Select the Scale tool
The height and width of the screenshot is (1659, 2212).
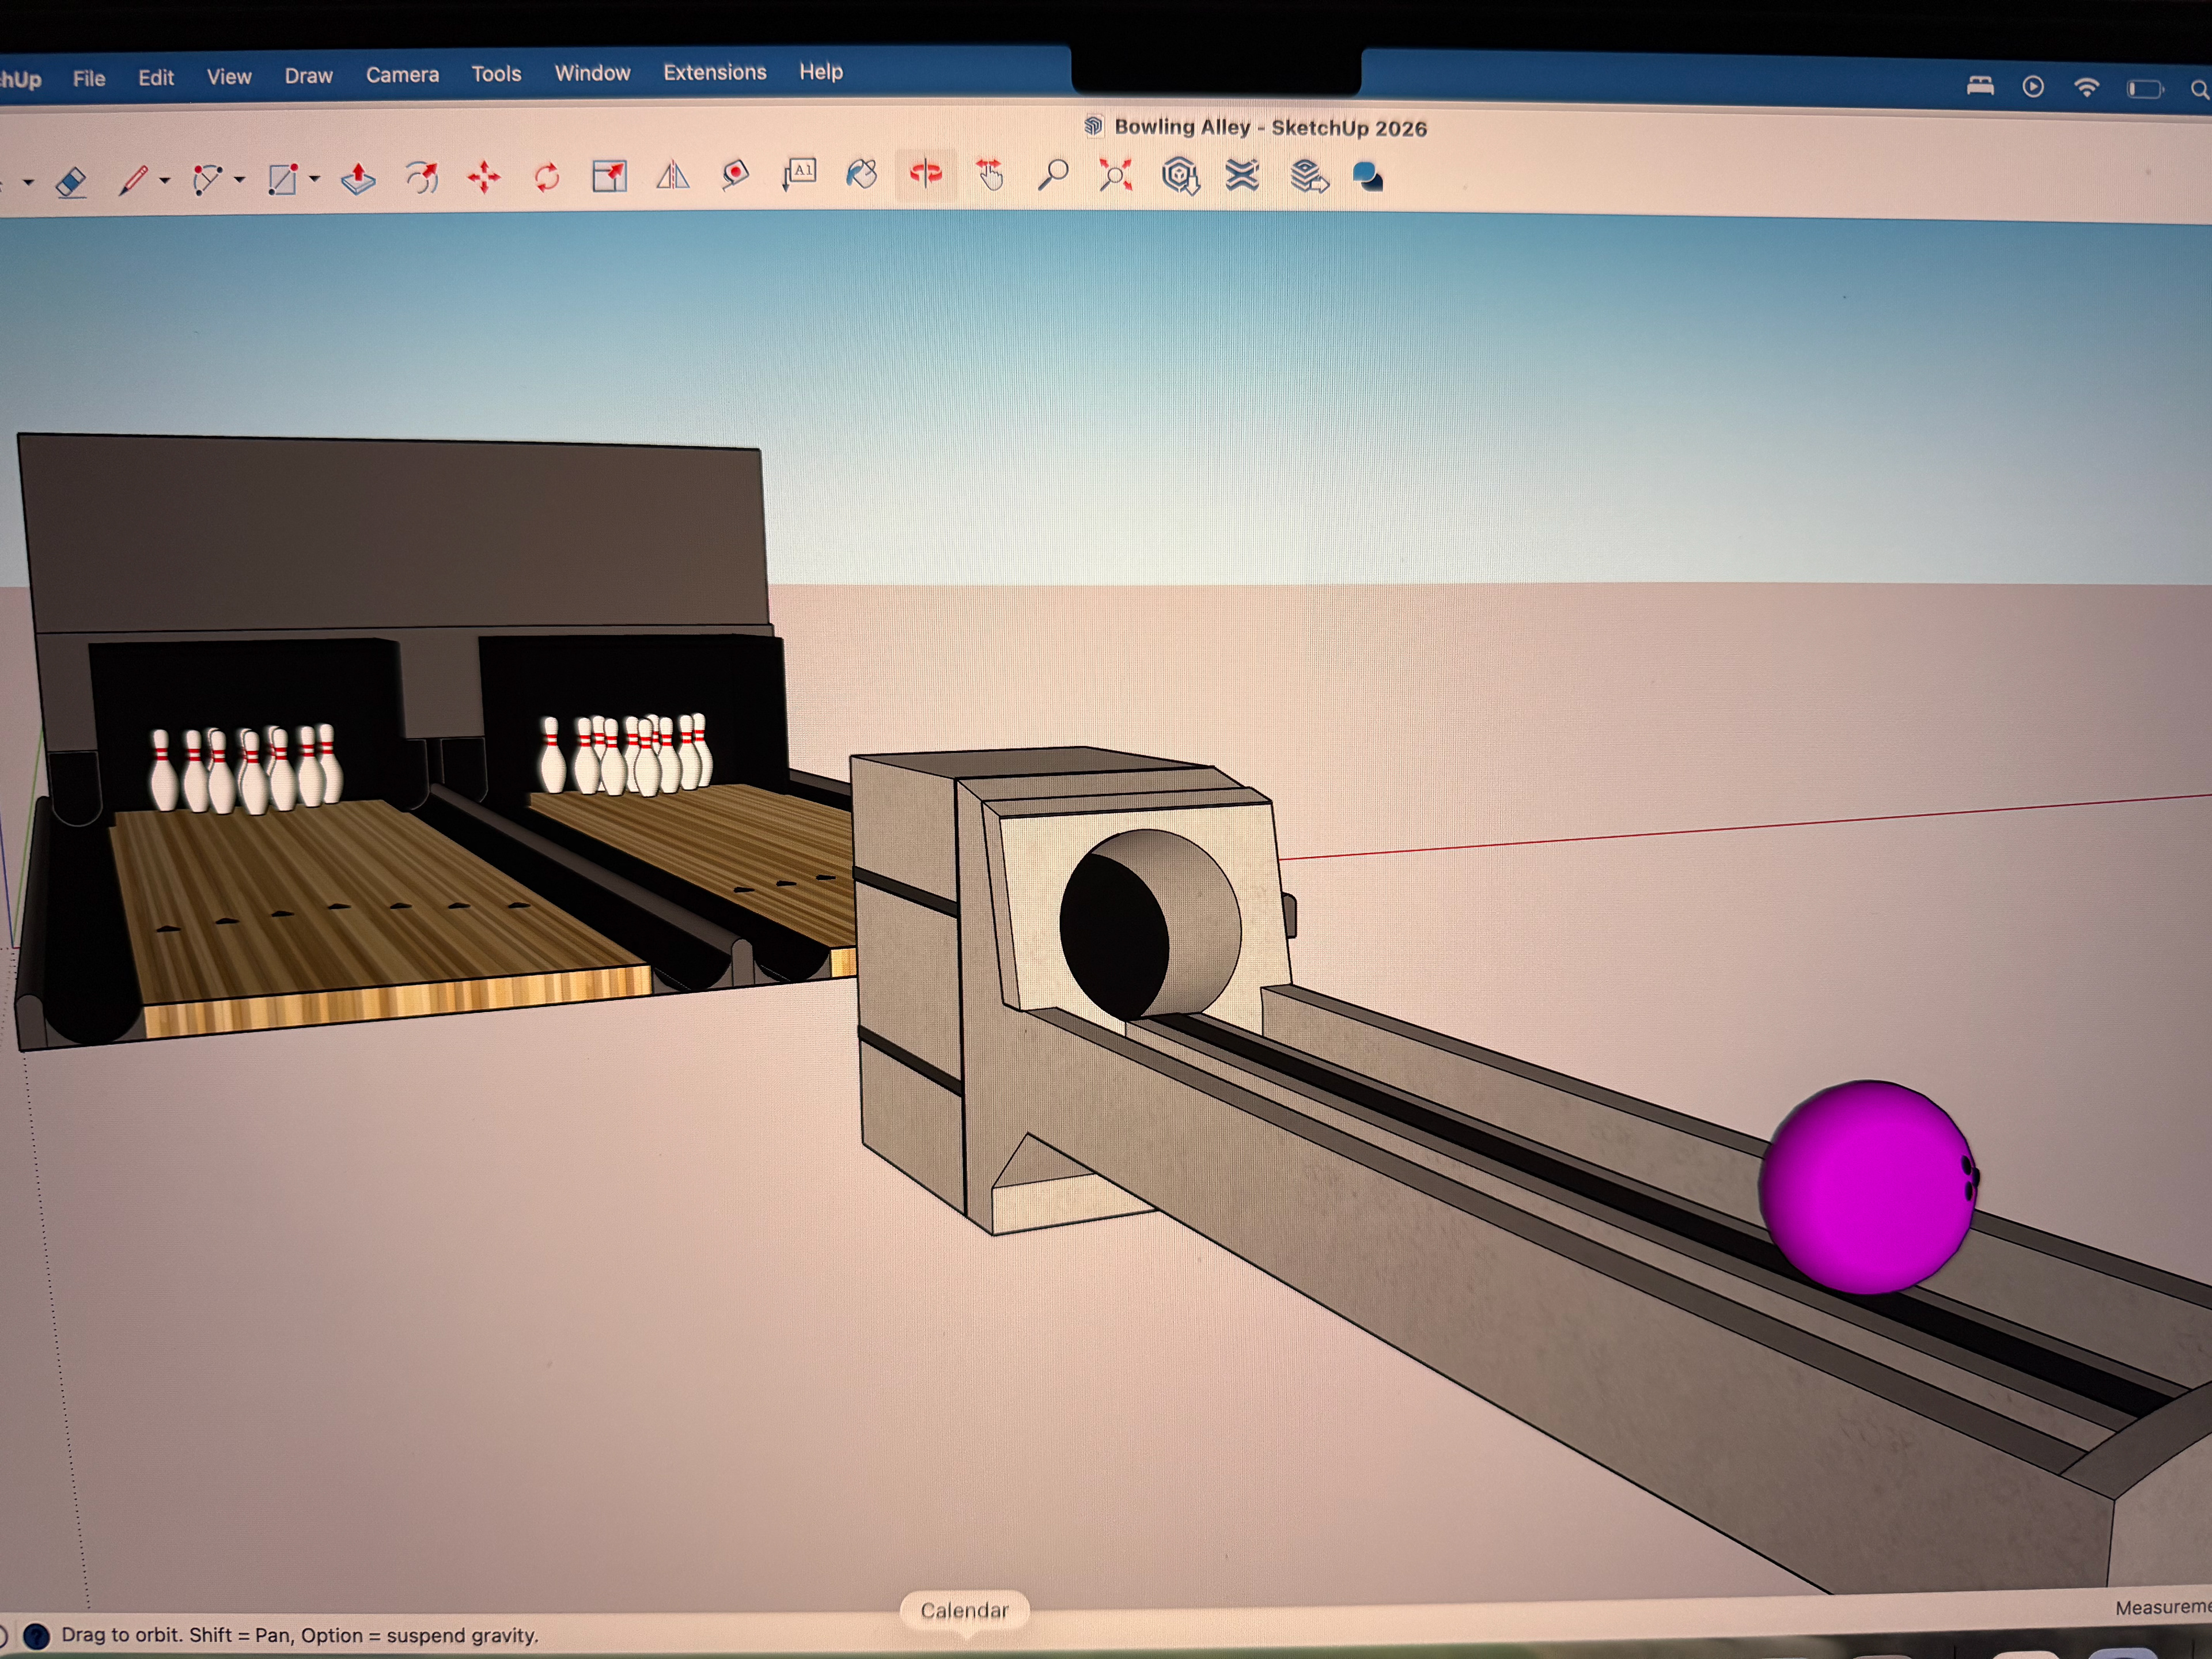click(609, 177)
